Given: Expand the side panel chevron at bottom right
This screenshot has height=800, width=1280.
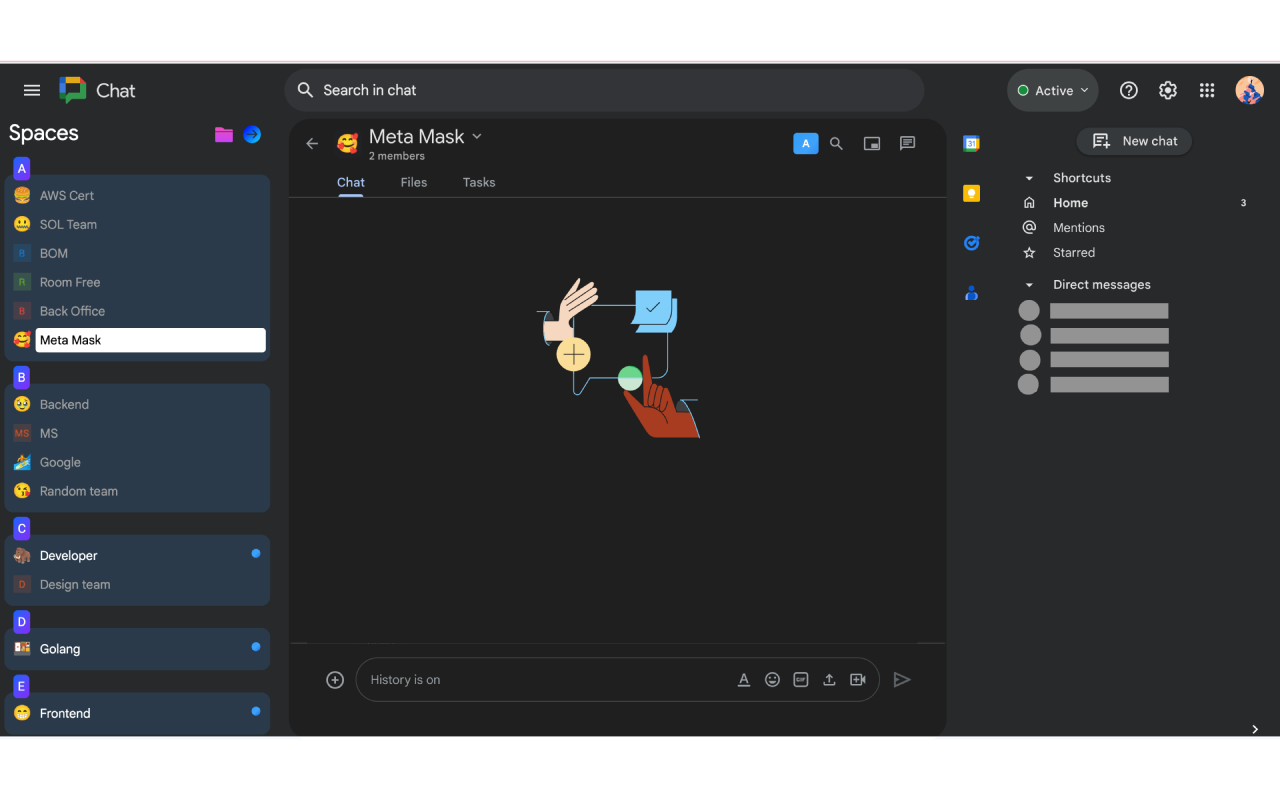Looking at the screenshot, I should 1255,729.
